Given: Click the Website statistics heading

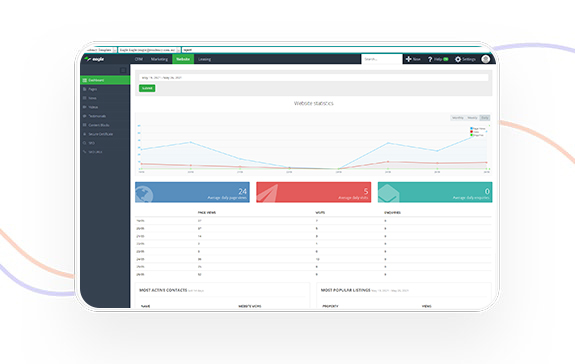Looking at the screenshot, I should [314, 103].
